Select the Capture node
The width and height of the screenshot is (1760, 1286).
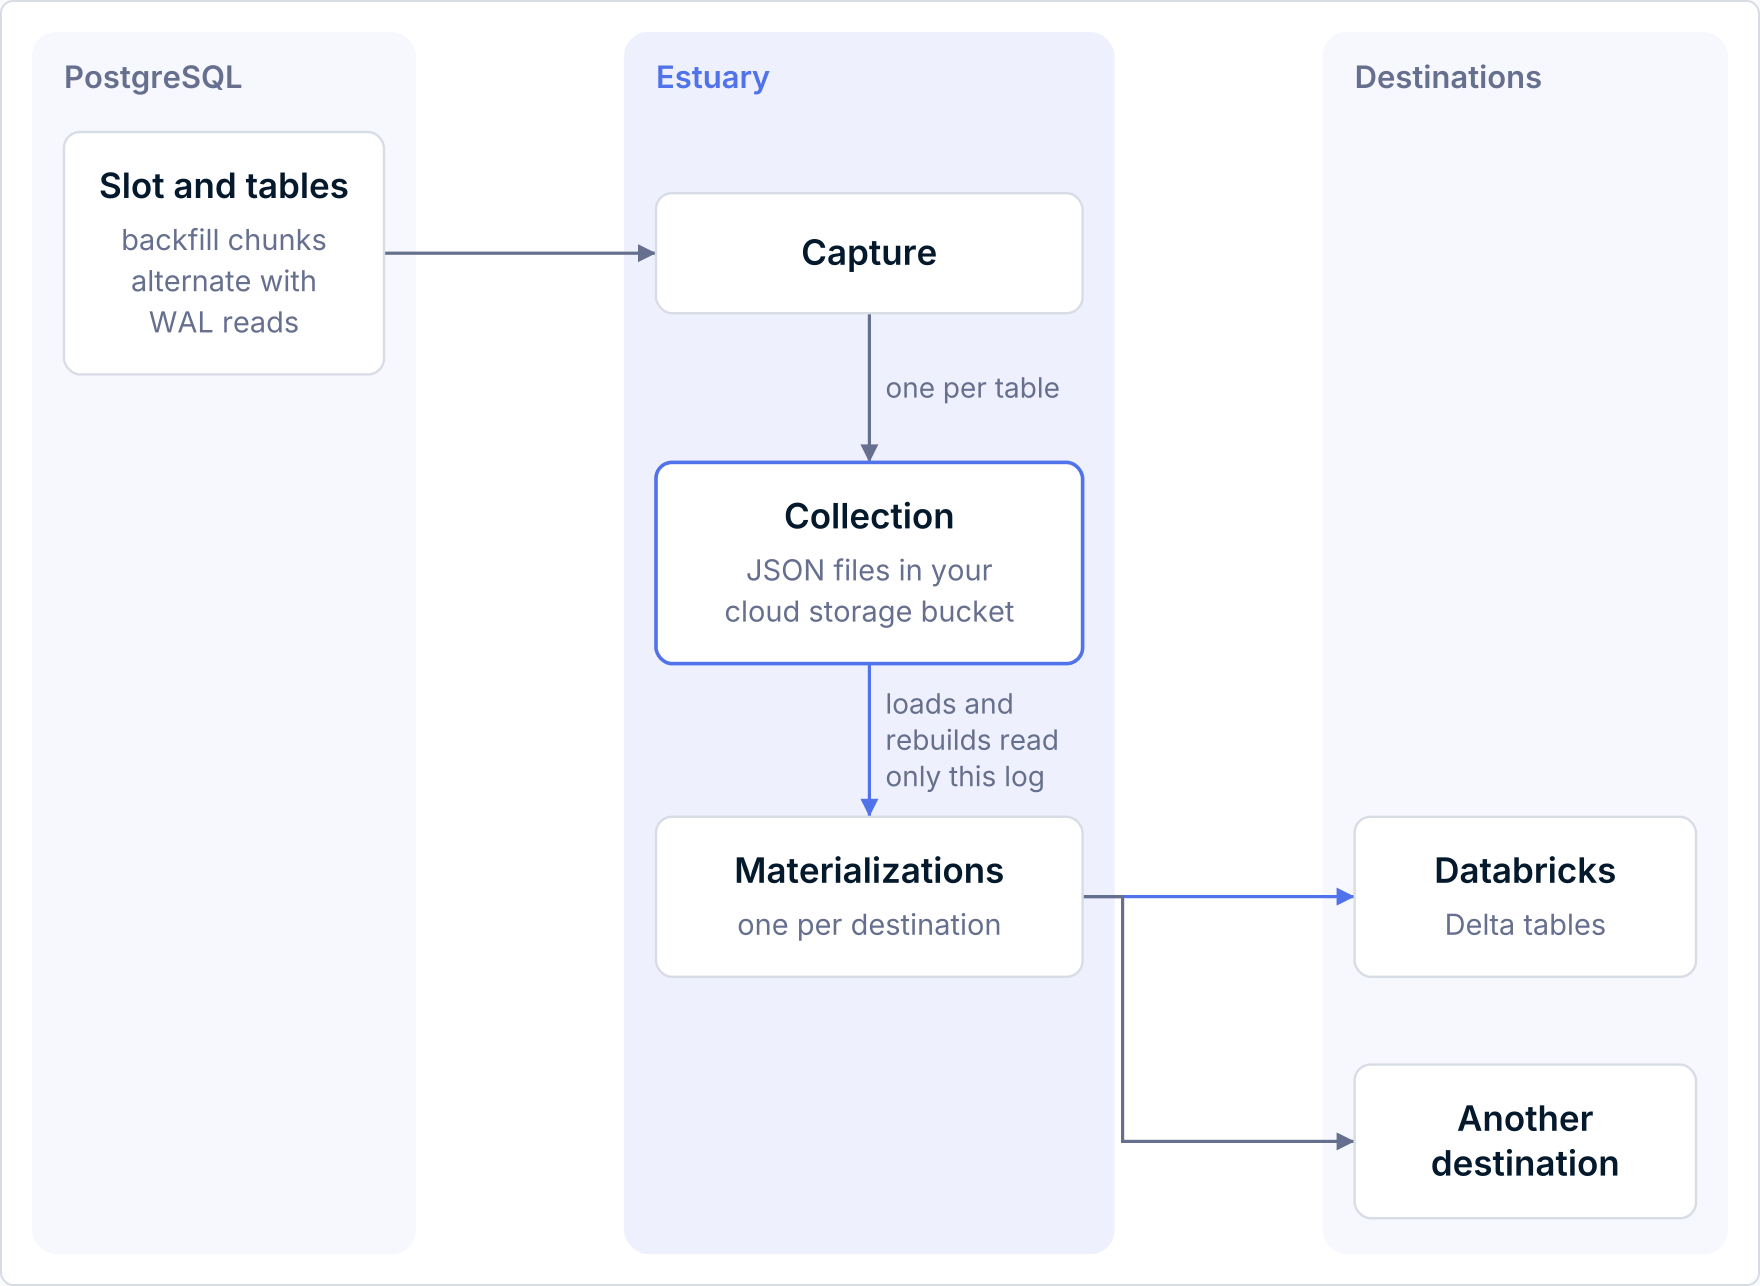(869, 253)
